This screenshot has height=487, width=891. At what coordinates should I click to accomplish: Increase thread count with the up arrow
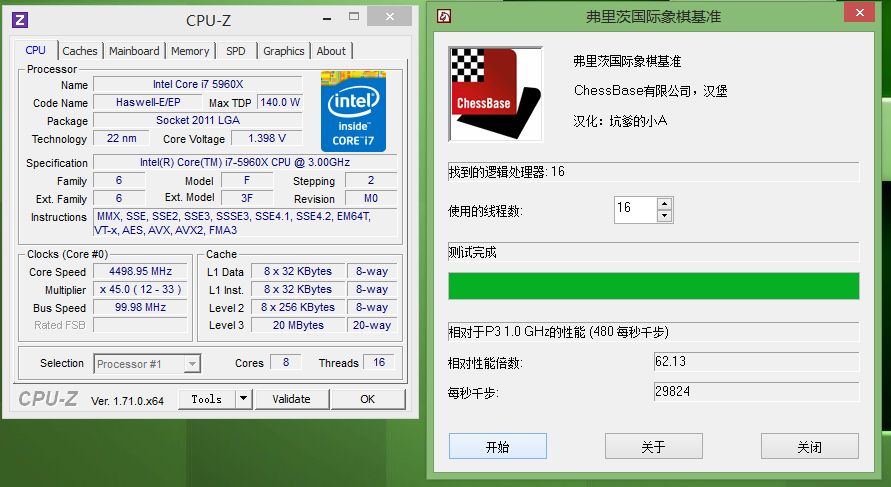point(664,203)
